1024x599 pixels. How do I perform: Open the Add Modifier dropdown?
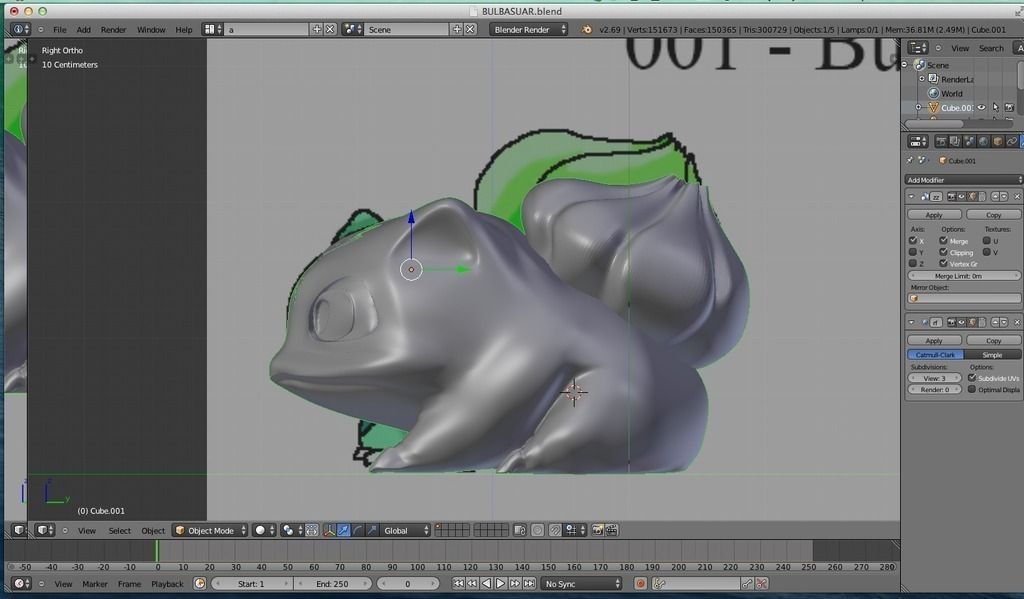click(x=964, y=180)
